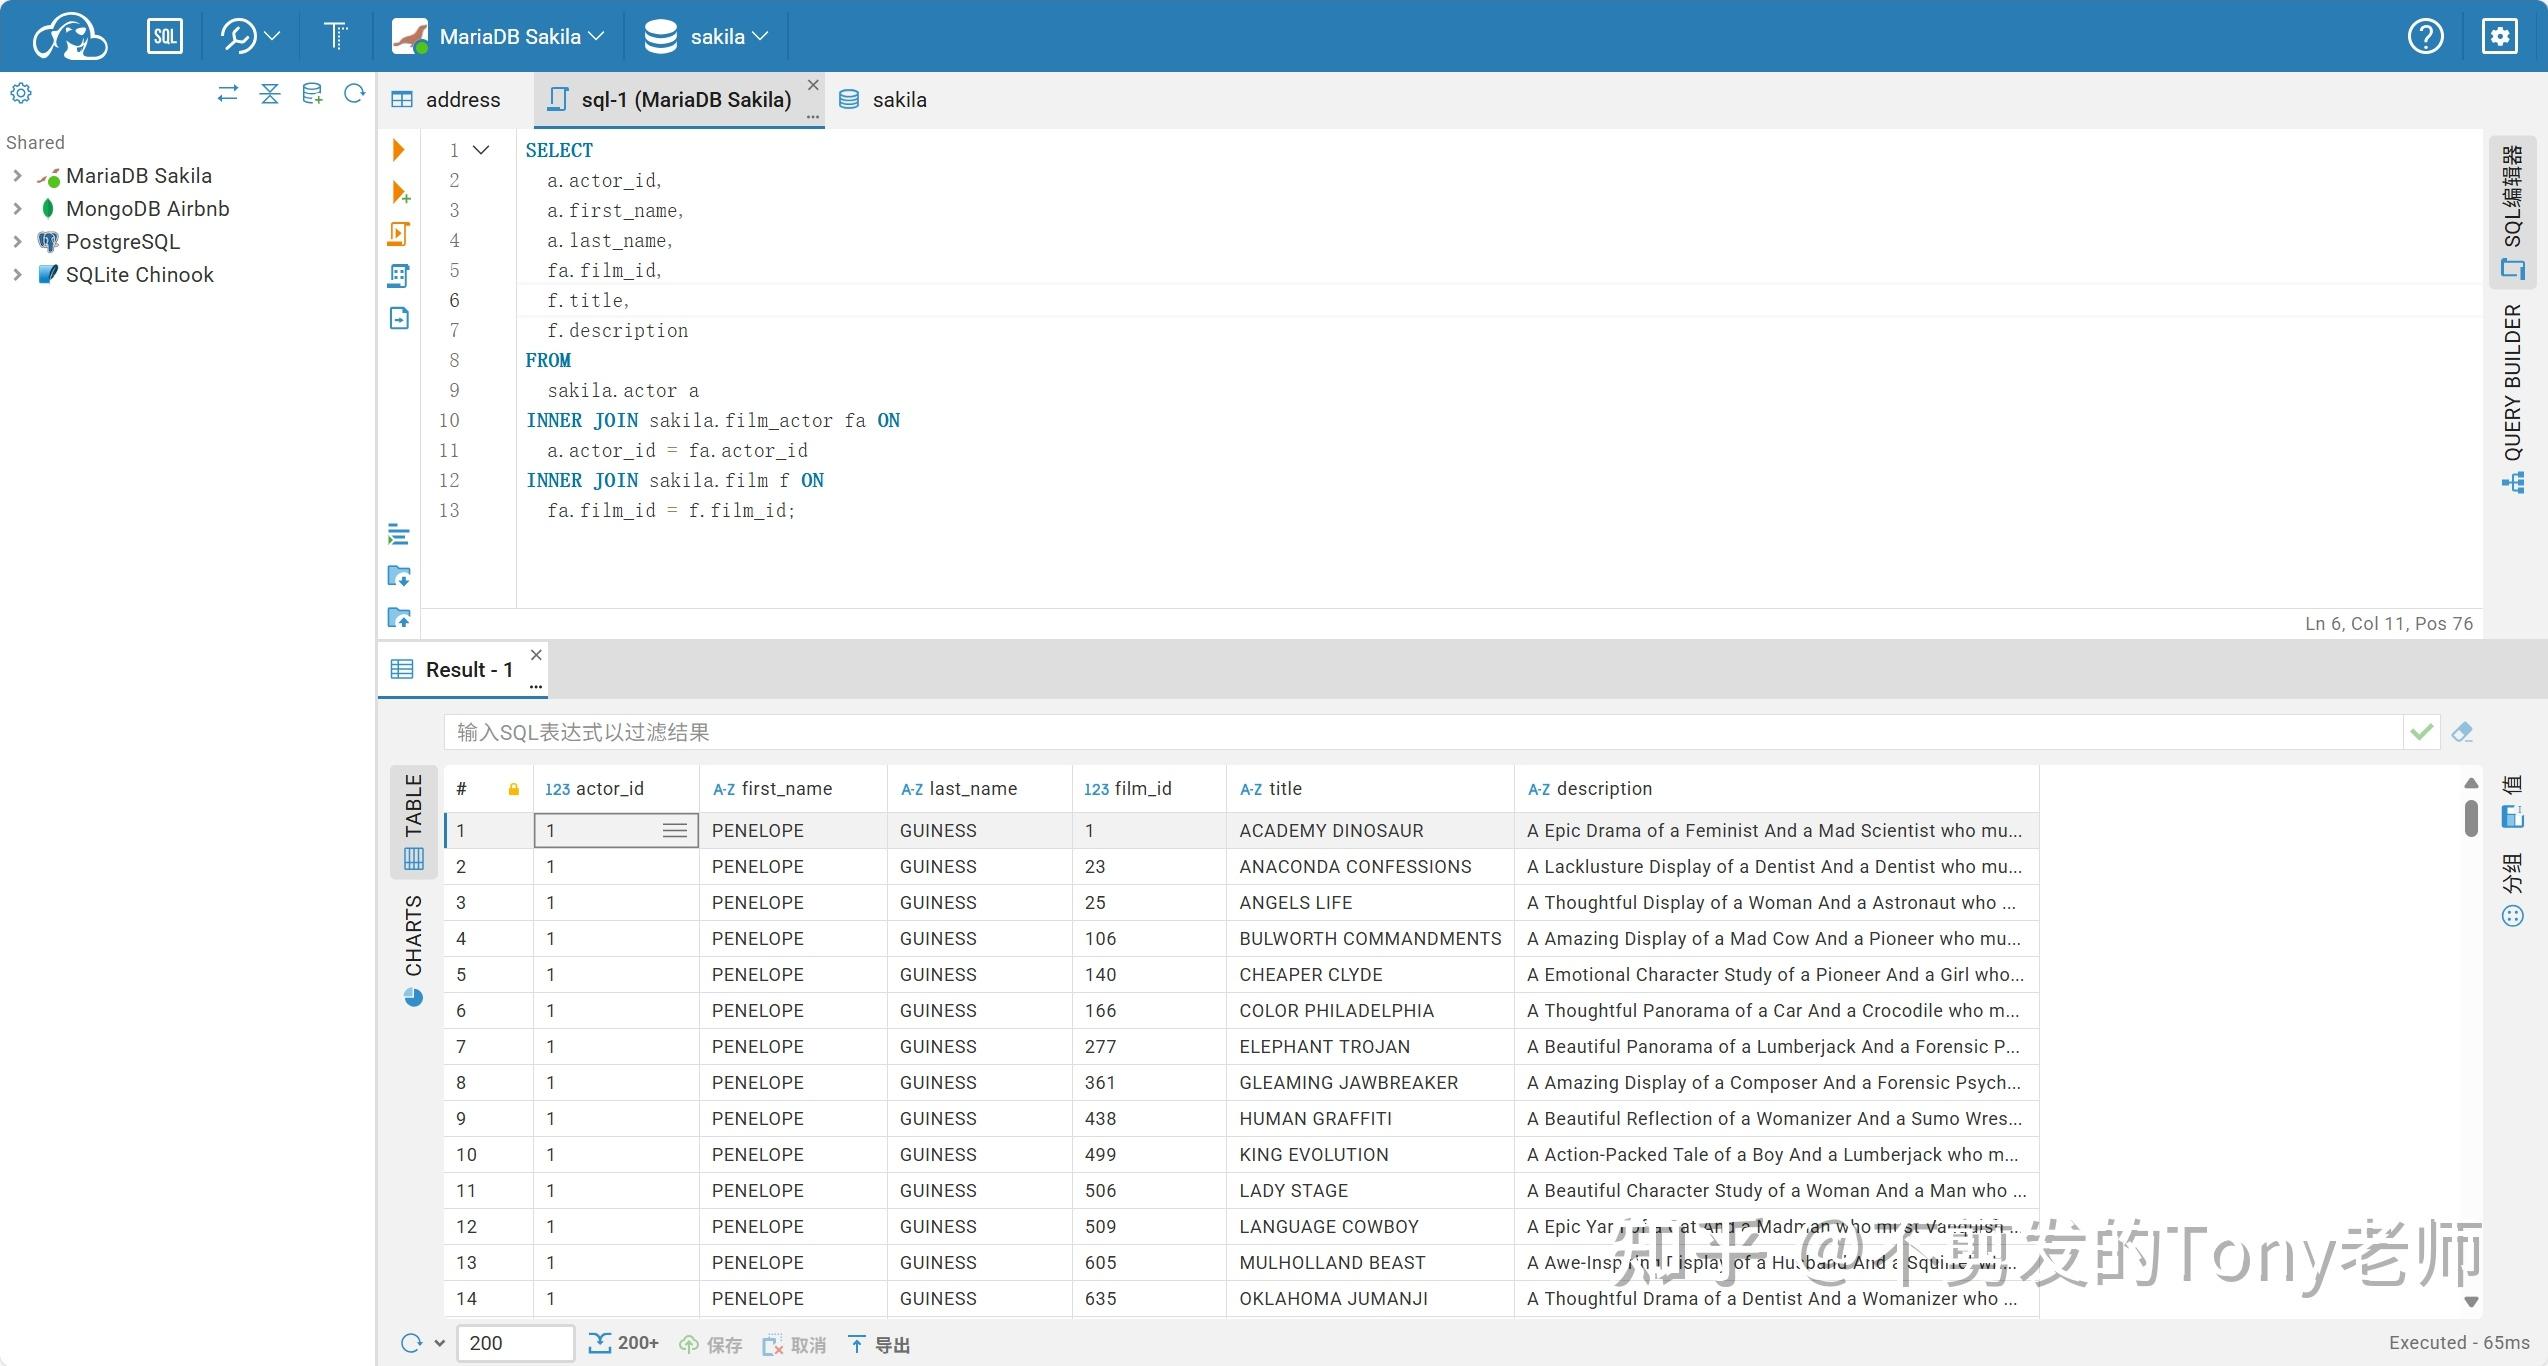Toggle the TABLE view presentation

pos(414,820)
